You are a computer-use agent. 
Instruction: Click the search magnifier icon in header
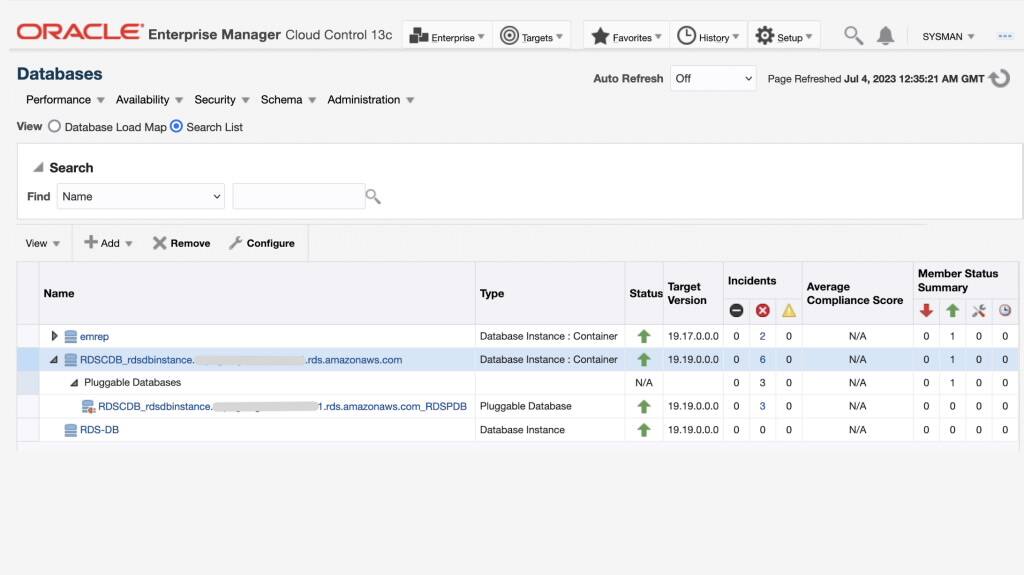point(853,36)
